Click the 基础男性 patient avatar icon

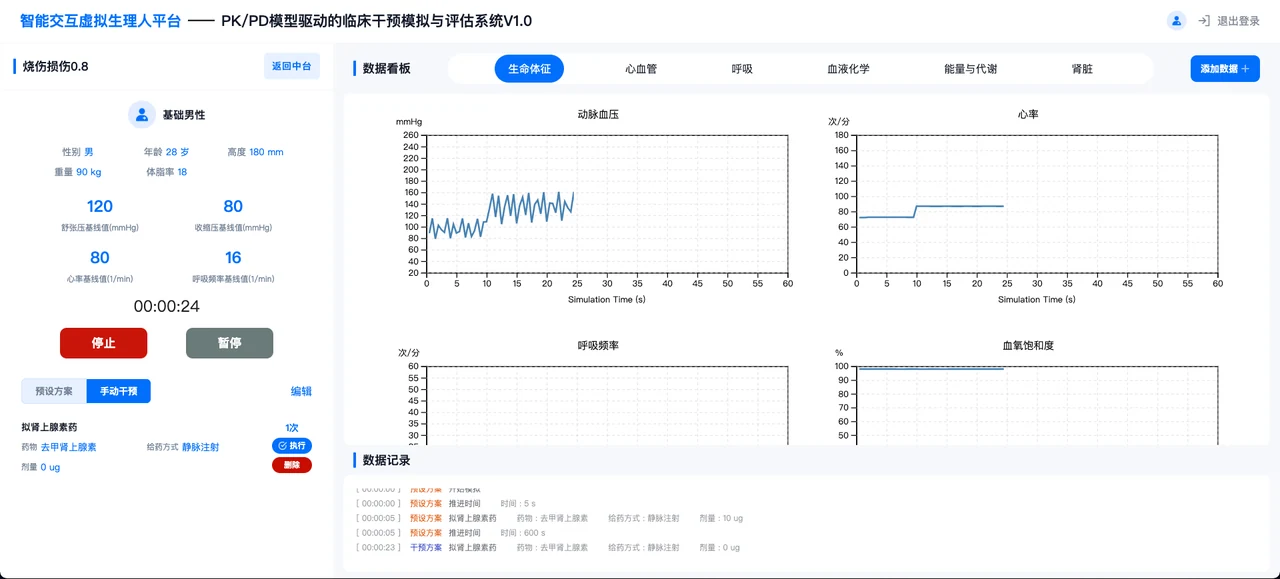[x=142, y=115]
